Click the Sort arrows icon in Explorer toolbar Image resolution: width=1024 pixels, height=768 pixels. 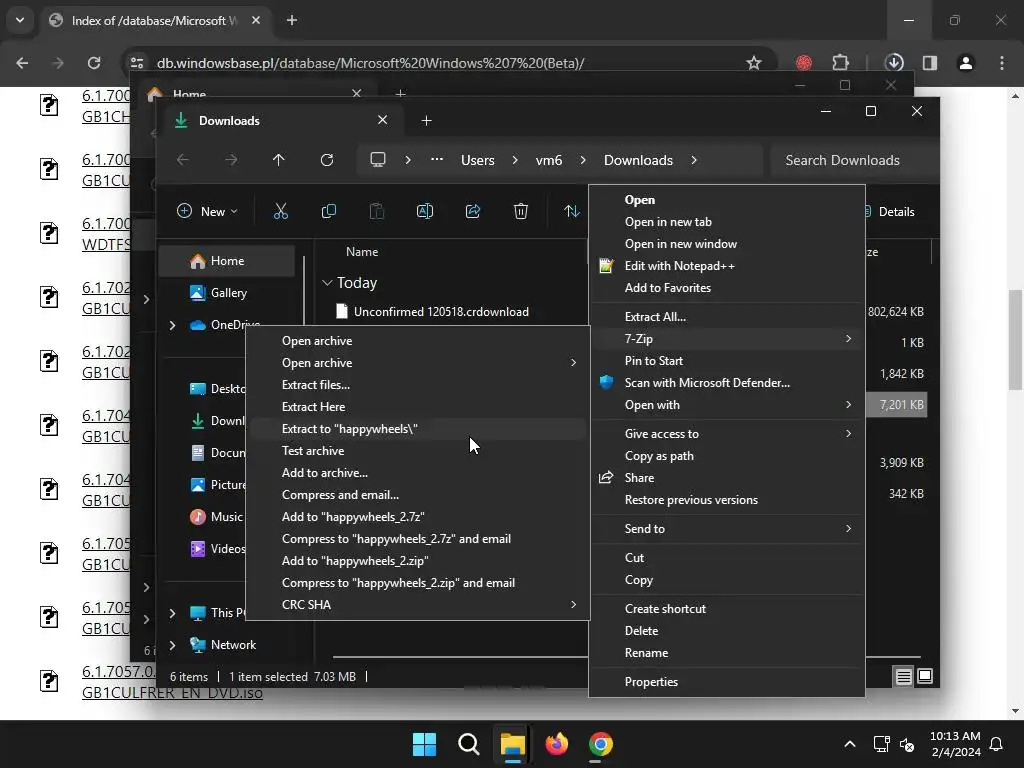571,211
